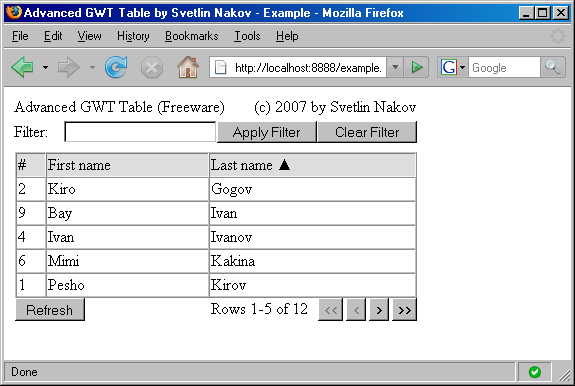Open the History menu
The height and width of the screenshot is (386, 575).
(x=133, y=36)
